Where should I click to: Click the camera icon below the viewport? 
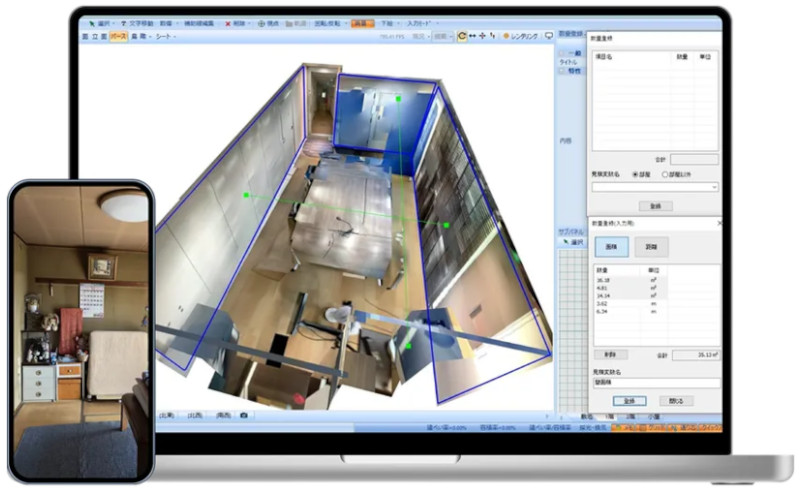coord(243,415)
